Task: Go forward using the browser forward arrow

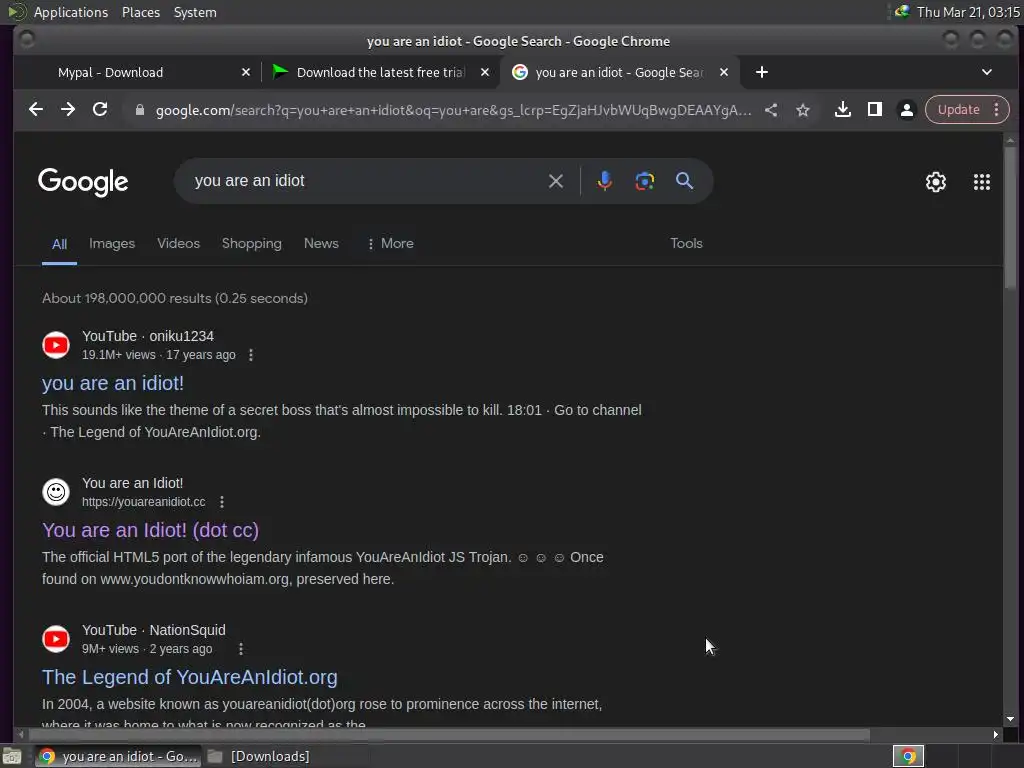Action: tap(68, 110)
